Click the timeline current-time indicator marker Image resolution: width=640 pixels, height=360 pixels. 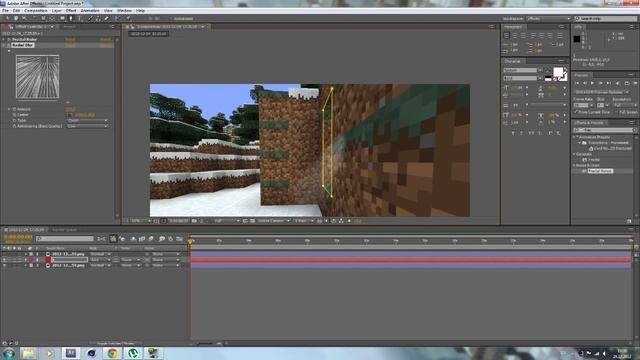190,242
